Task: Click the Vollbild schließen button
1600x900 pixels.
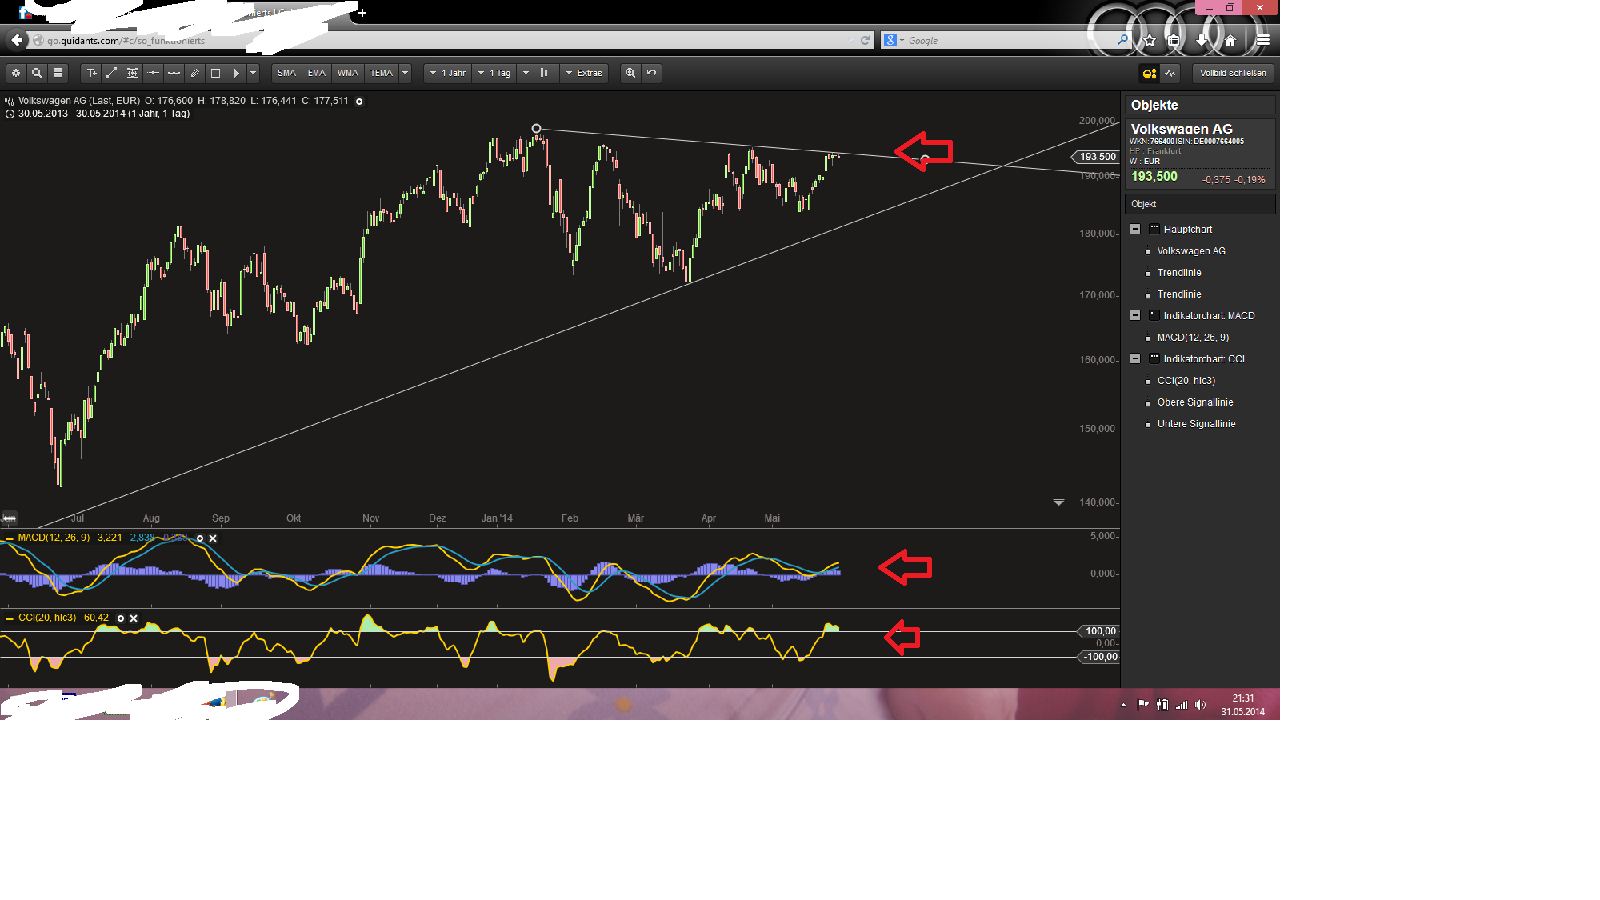Action: 1233,73
